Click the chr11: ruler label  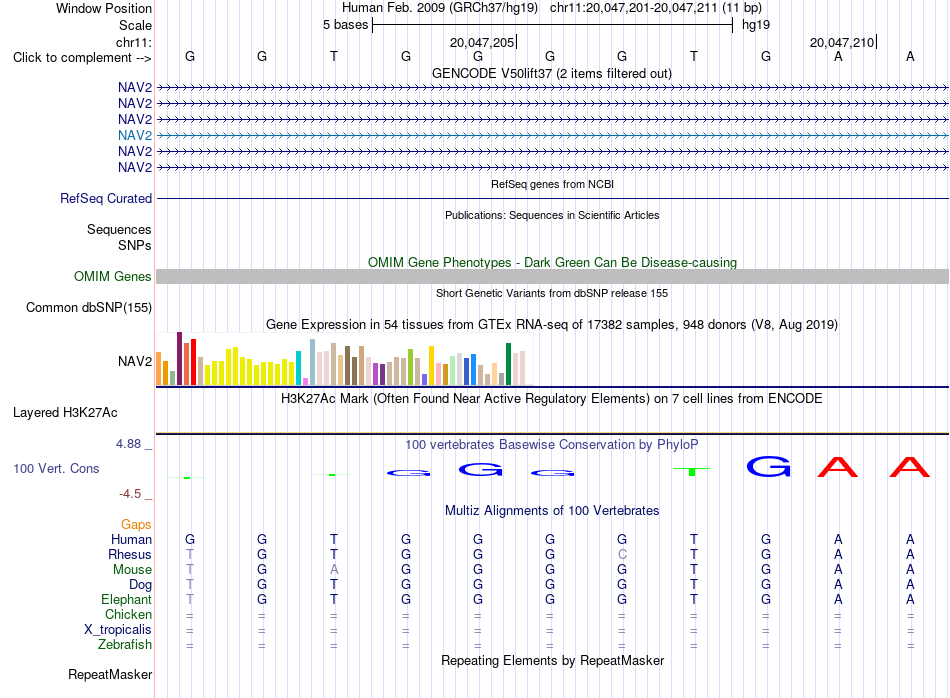(x=134, y=42)
